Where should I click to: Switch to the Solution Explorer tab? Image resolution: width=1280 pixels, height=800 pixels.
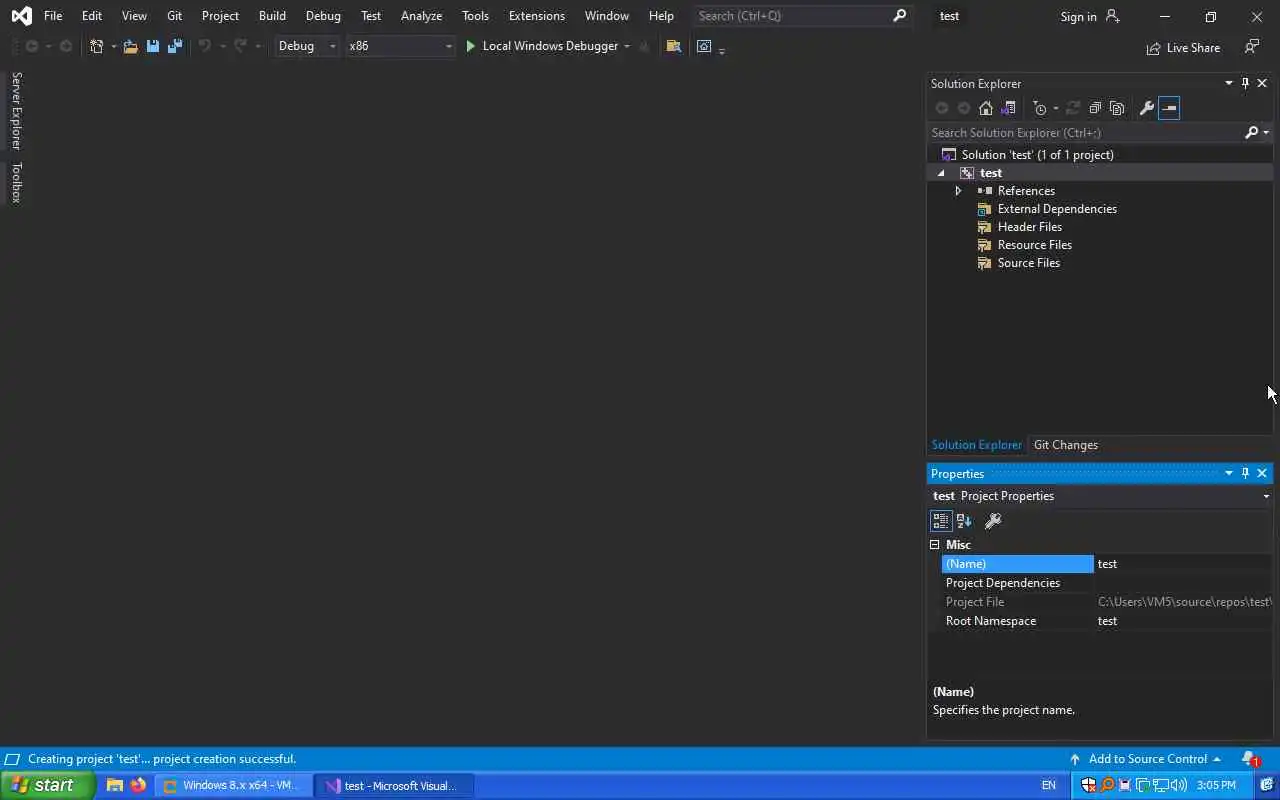976,445
